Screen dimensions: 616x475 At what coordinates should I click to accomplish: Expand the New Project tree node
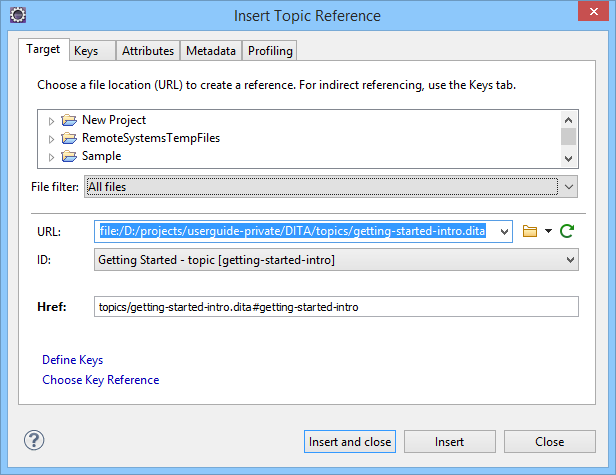tap(52, 121)
